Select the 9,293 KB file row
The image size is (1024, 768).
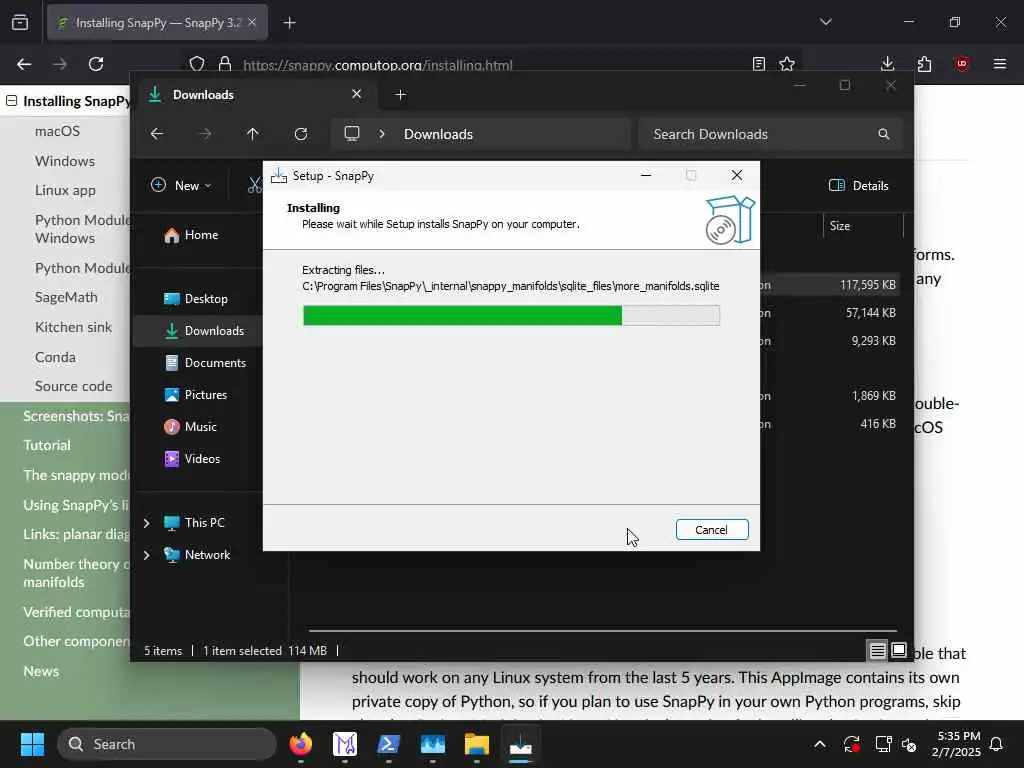[829, 342]
